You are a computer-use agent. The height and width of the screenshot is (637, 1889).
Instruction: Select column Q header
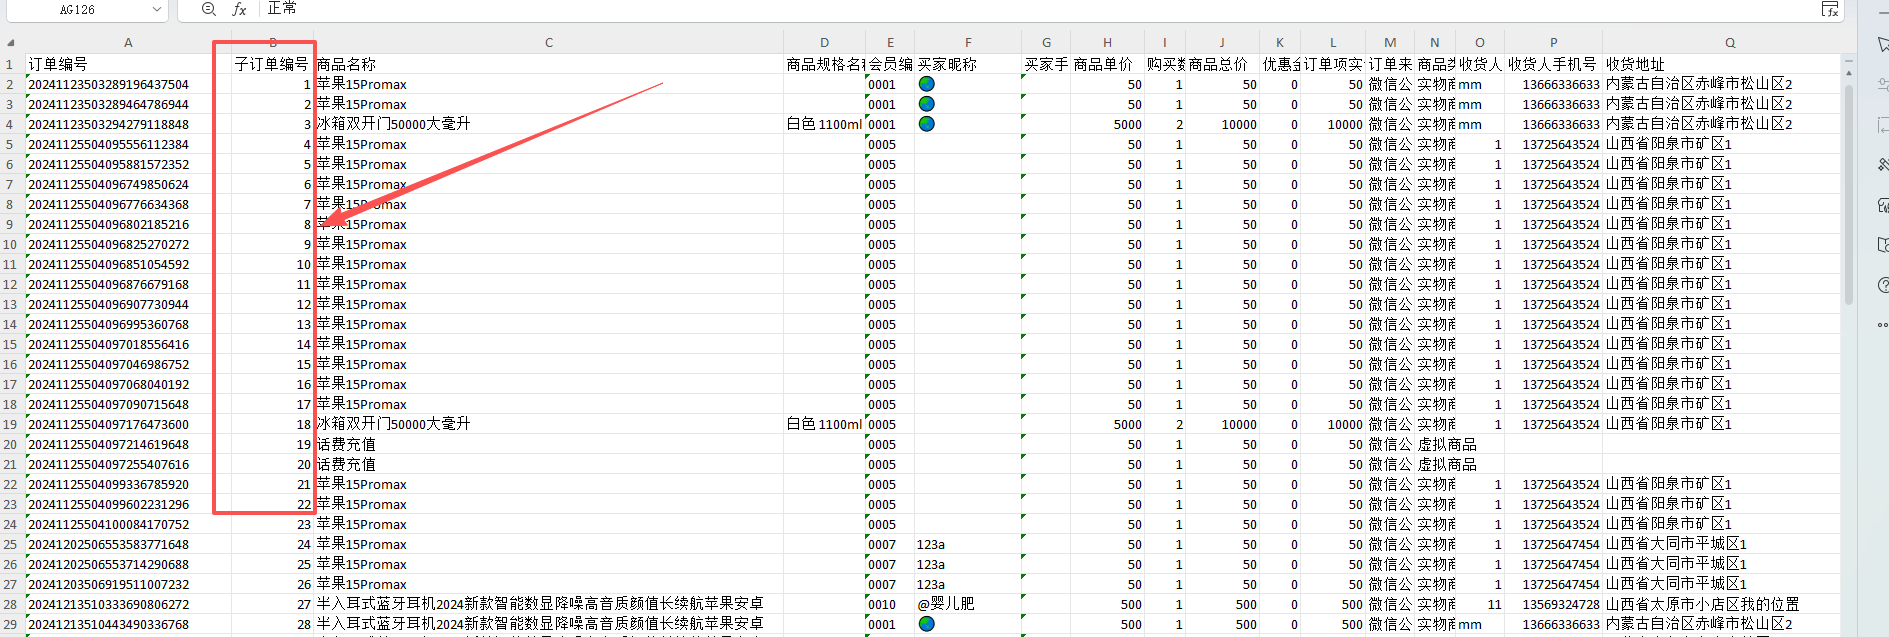1730,43
